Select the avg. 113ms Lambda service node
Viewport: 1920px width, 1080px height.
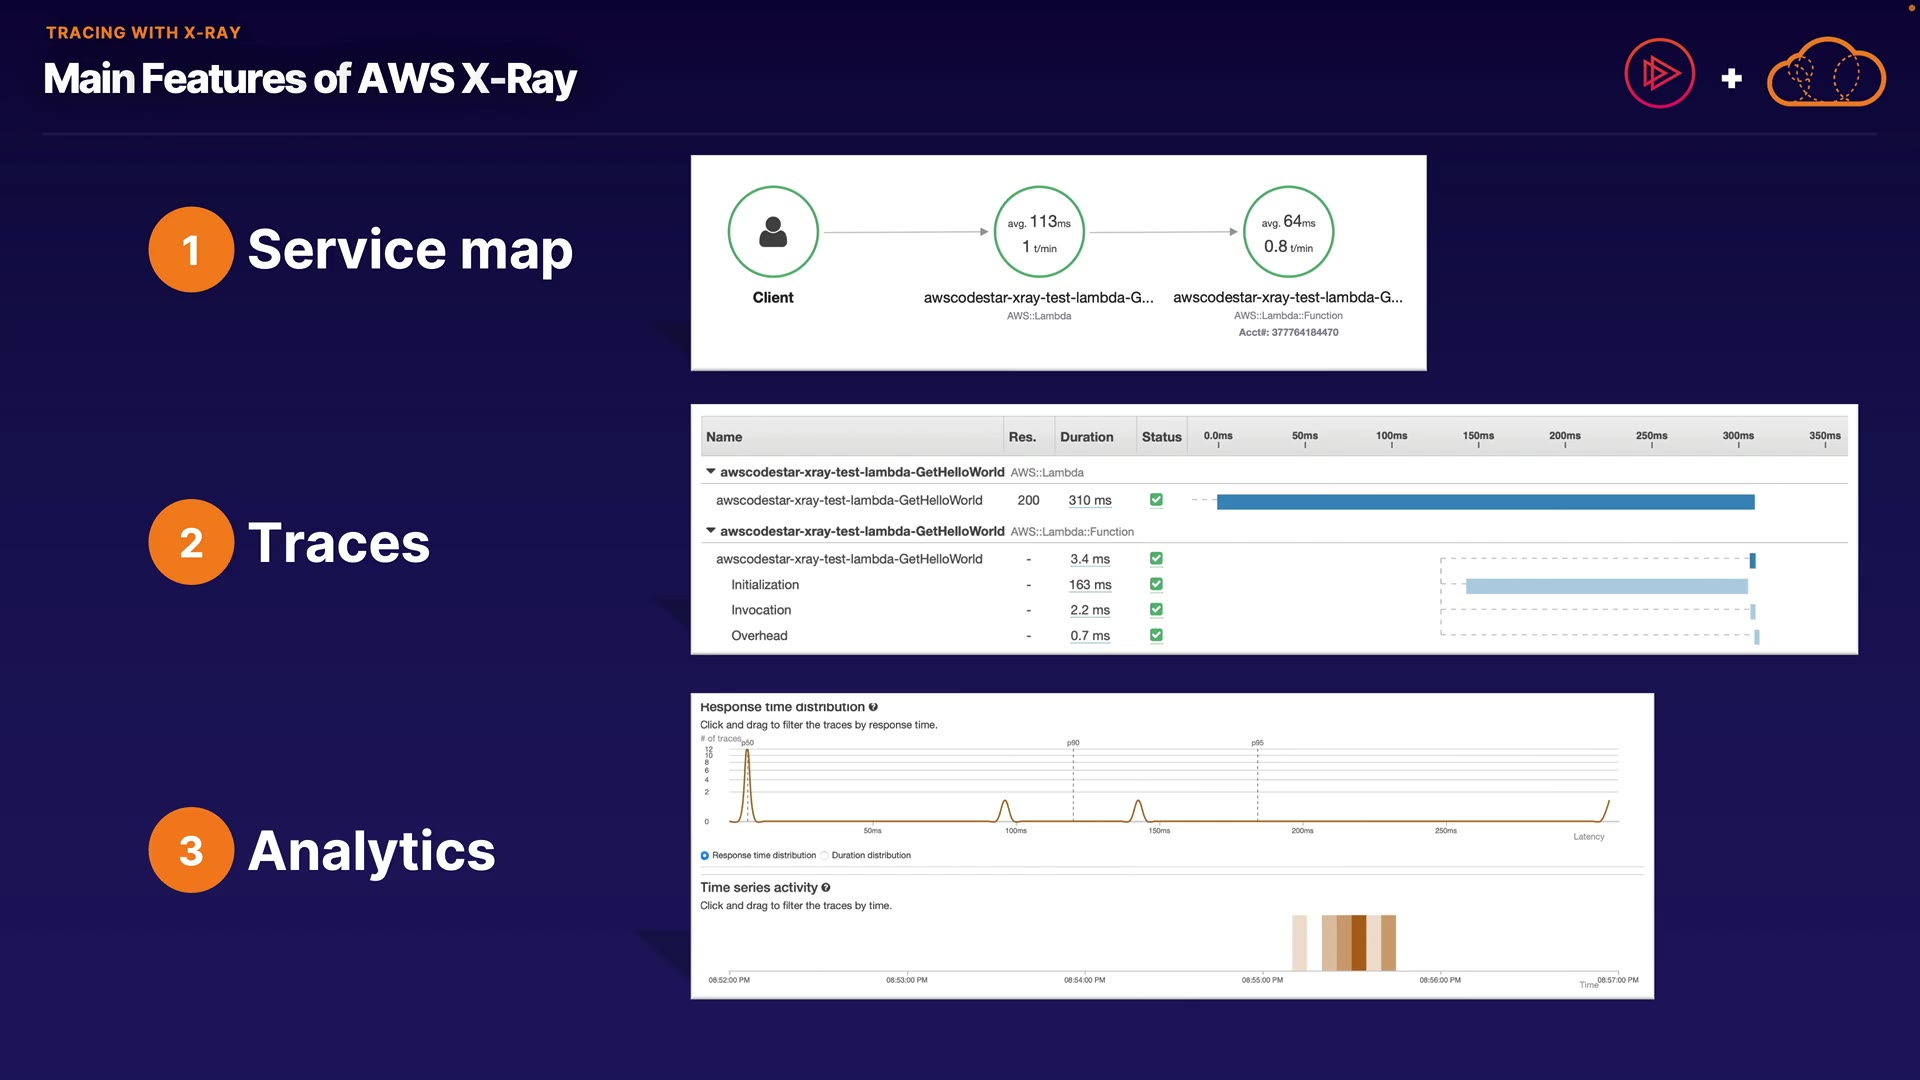(1039, 232)
